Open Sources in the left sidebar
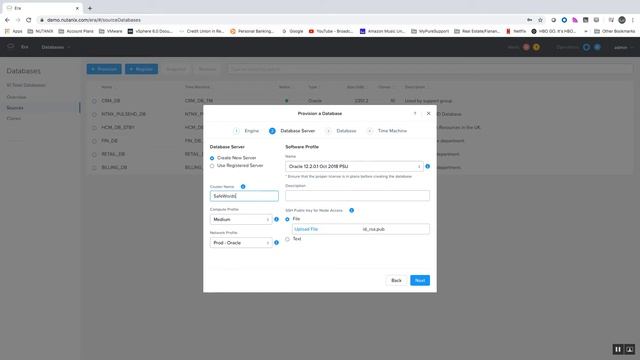640x360 pixels. [x=15, y=108]
